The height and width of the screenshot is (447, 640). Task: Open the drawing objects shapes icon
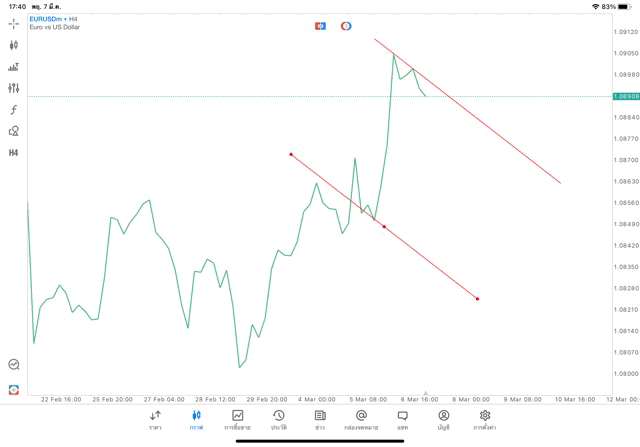pos(14,131)
